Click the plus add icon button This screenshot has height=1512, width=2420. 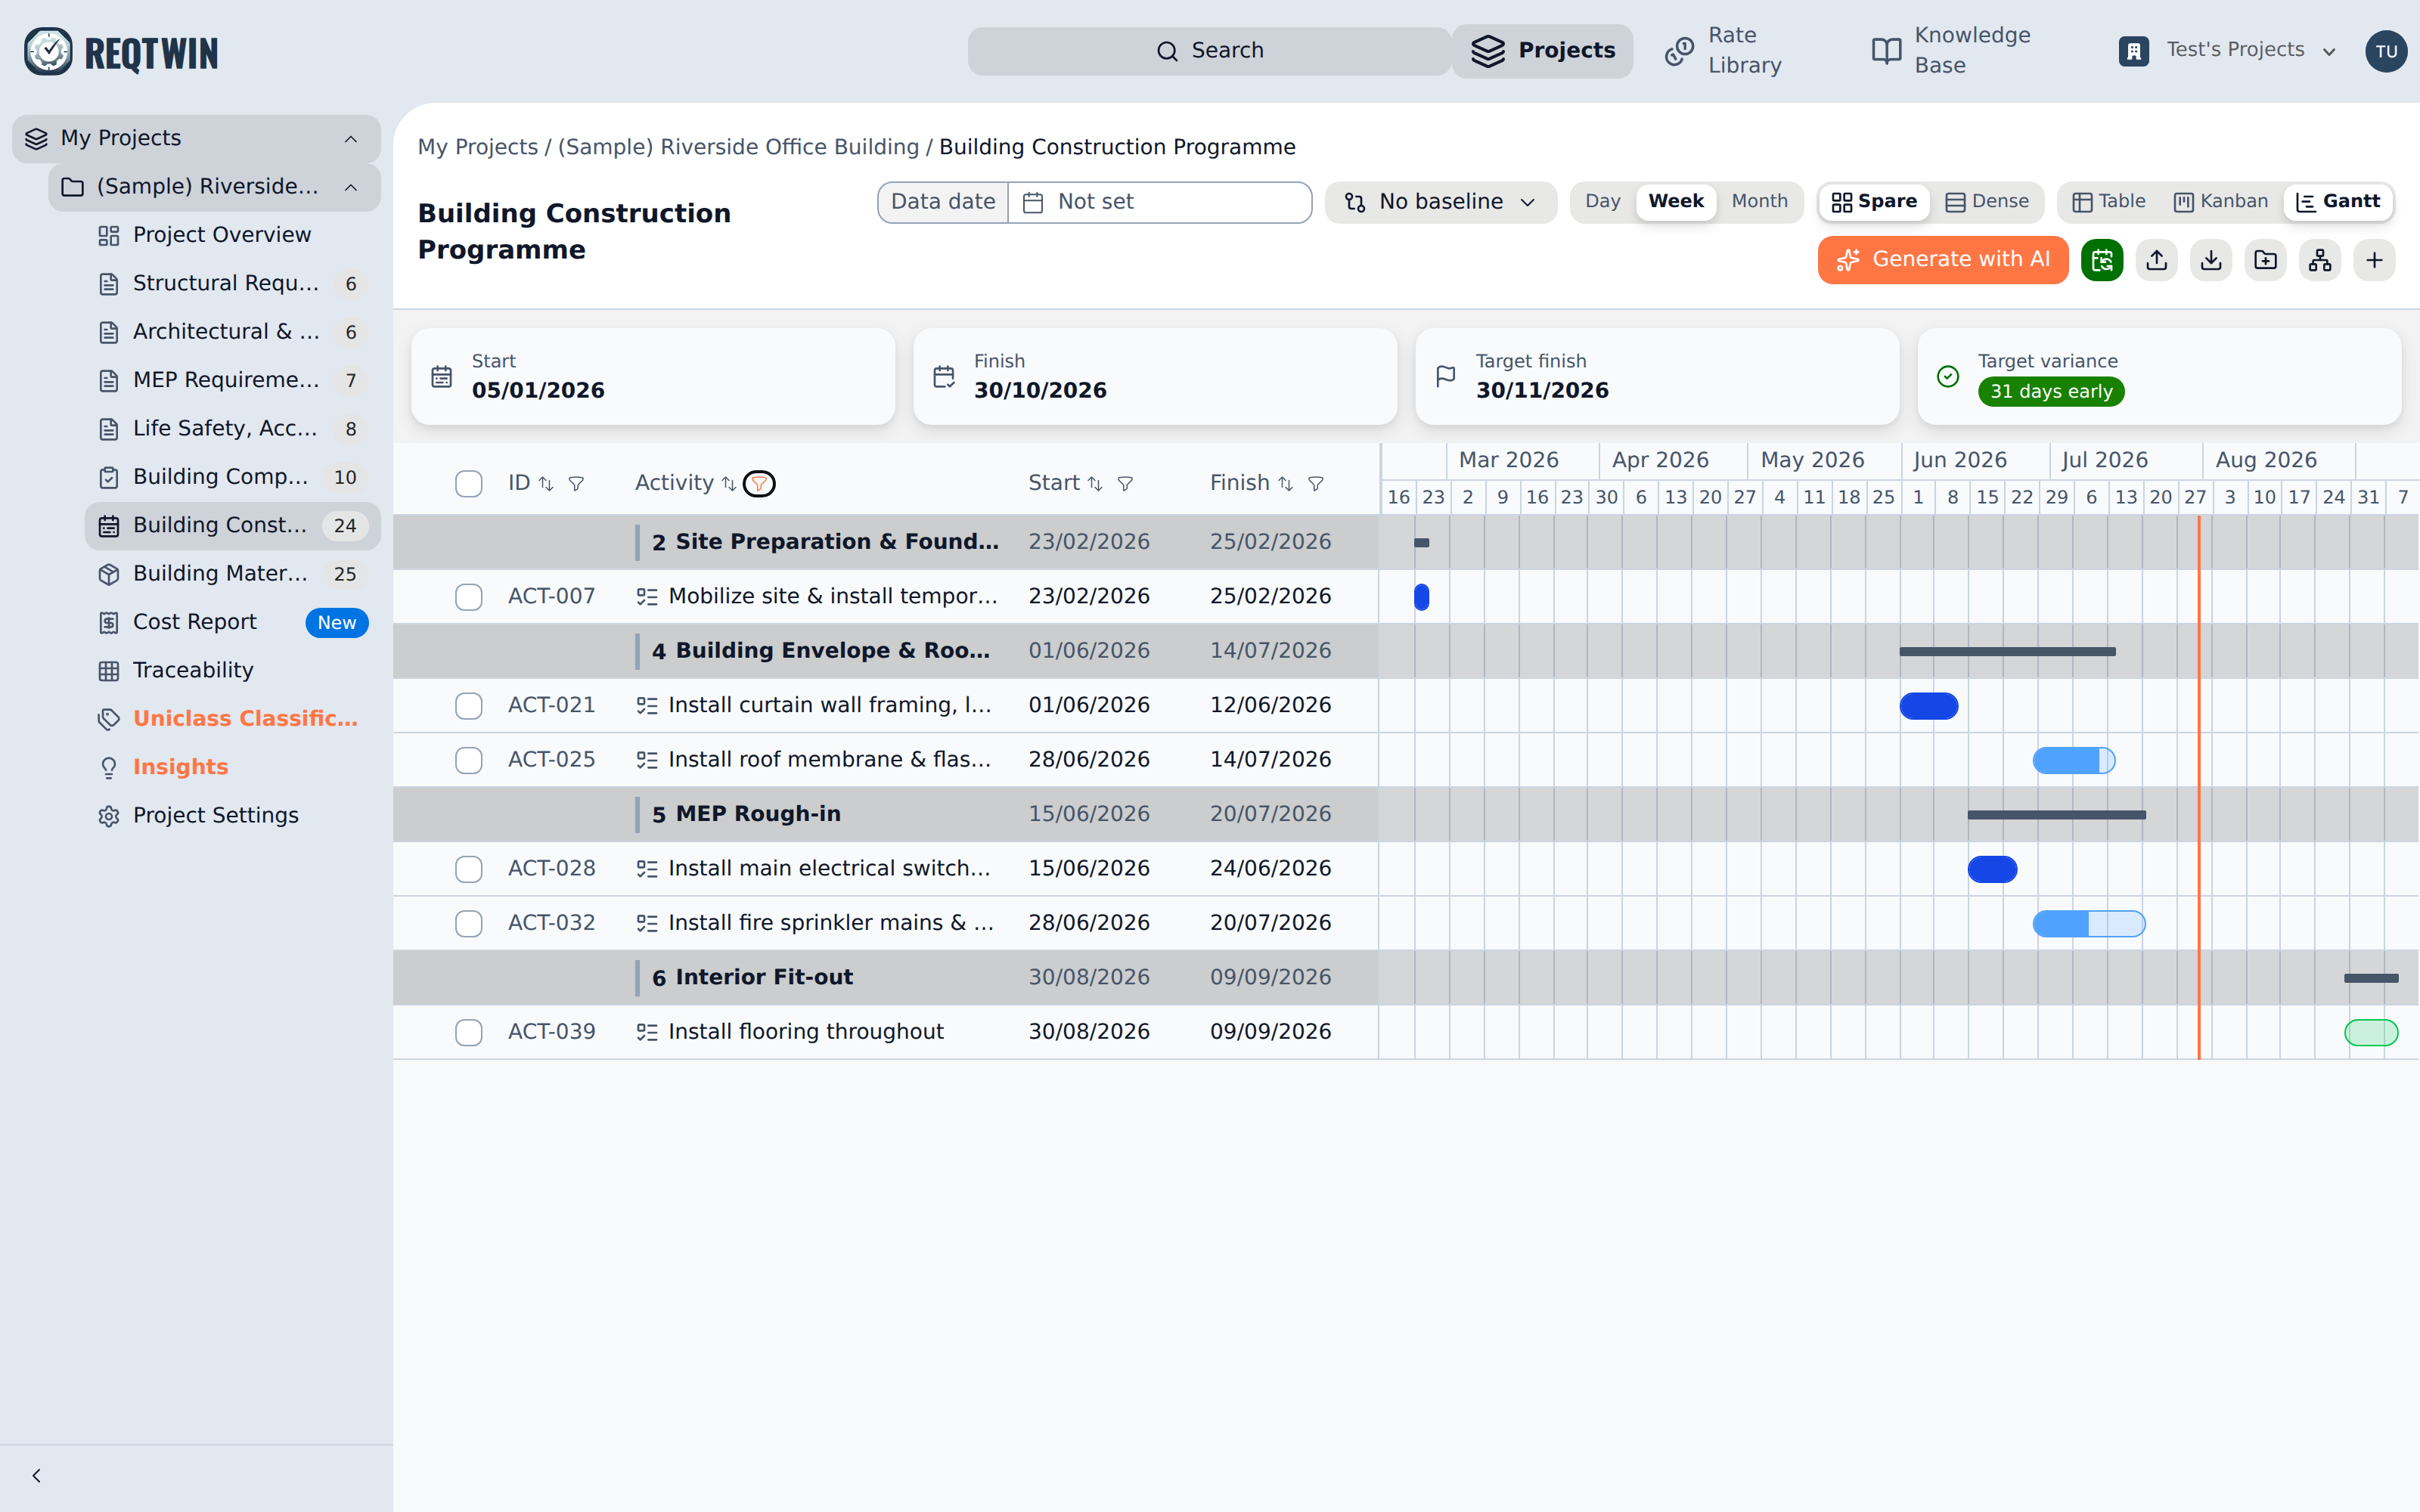coord(2374,260)
